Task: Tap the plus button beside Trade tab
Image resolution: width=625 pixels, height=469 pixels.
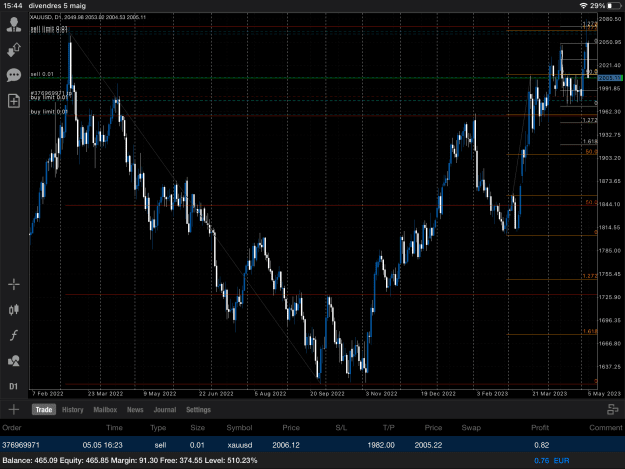Action: (14, 410)
